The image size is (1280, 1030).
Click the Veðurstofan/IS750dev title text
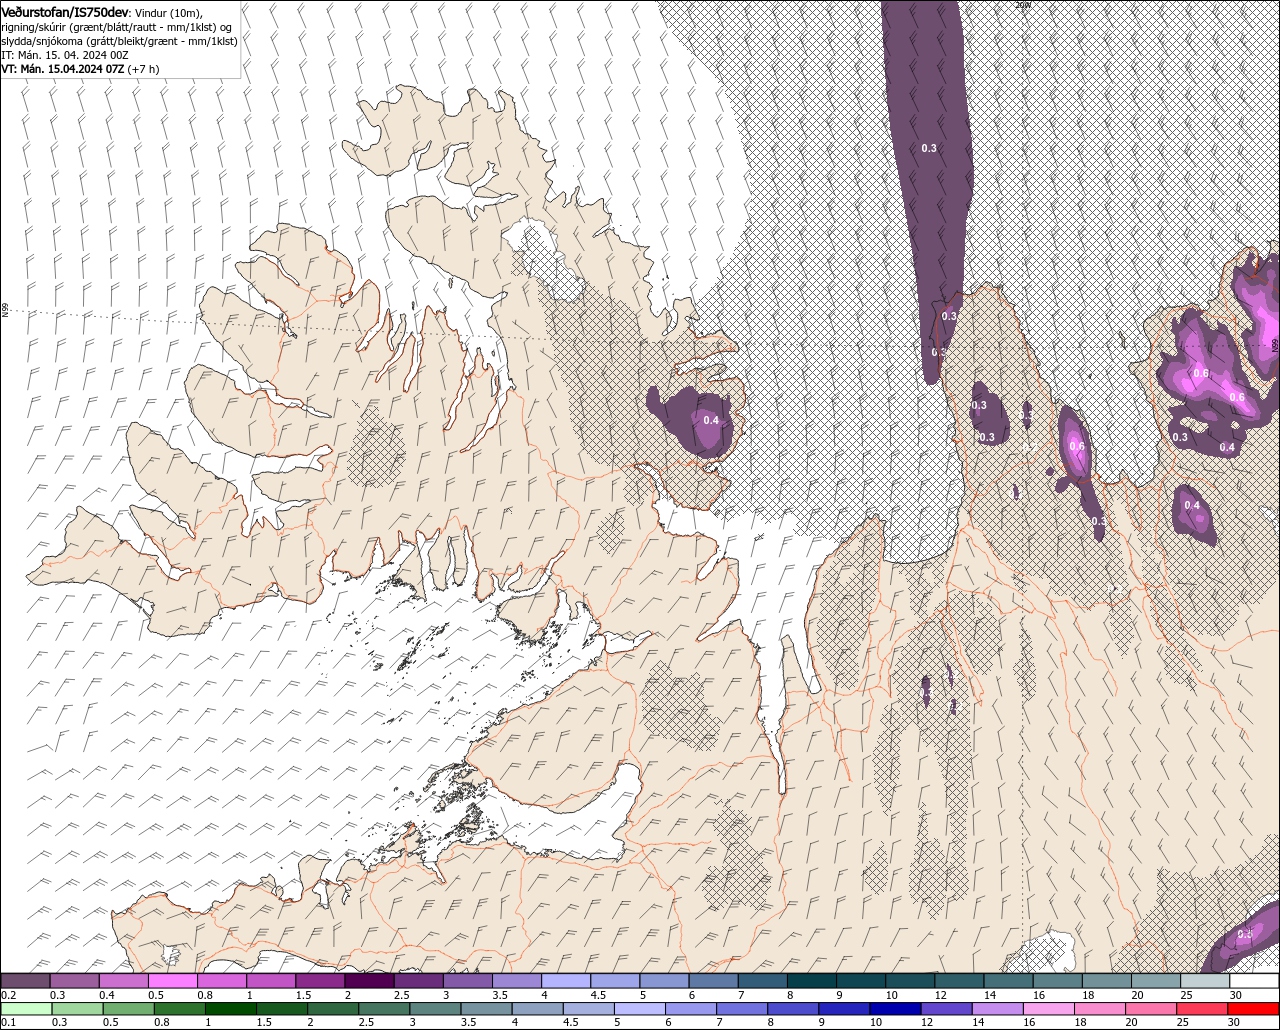(65, 12)
